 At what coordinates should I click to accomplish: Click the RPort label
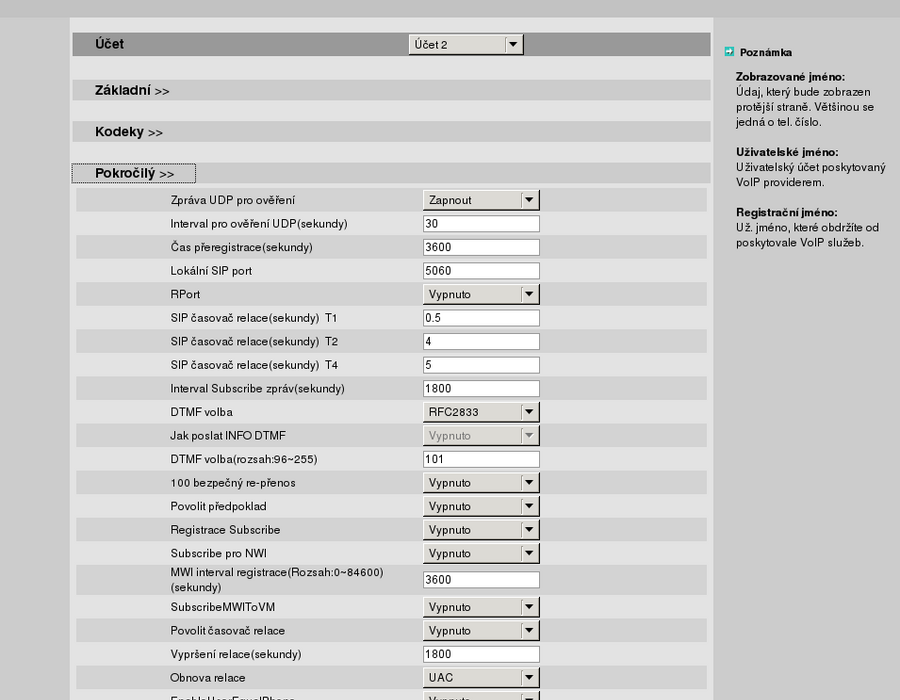[185, 294]
